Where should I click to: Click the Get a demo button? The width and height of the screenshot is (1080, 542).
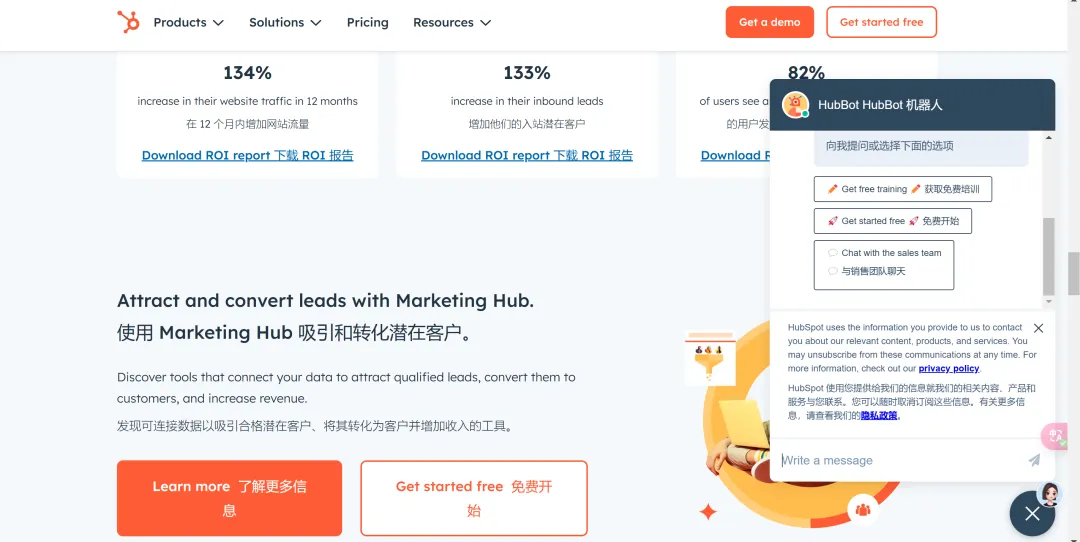click(x=769, y=22)
